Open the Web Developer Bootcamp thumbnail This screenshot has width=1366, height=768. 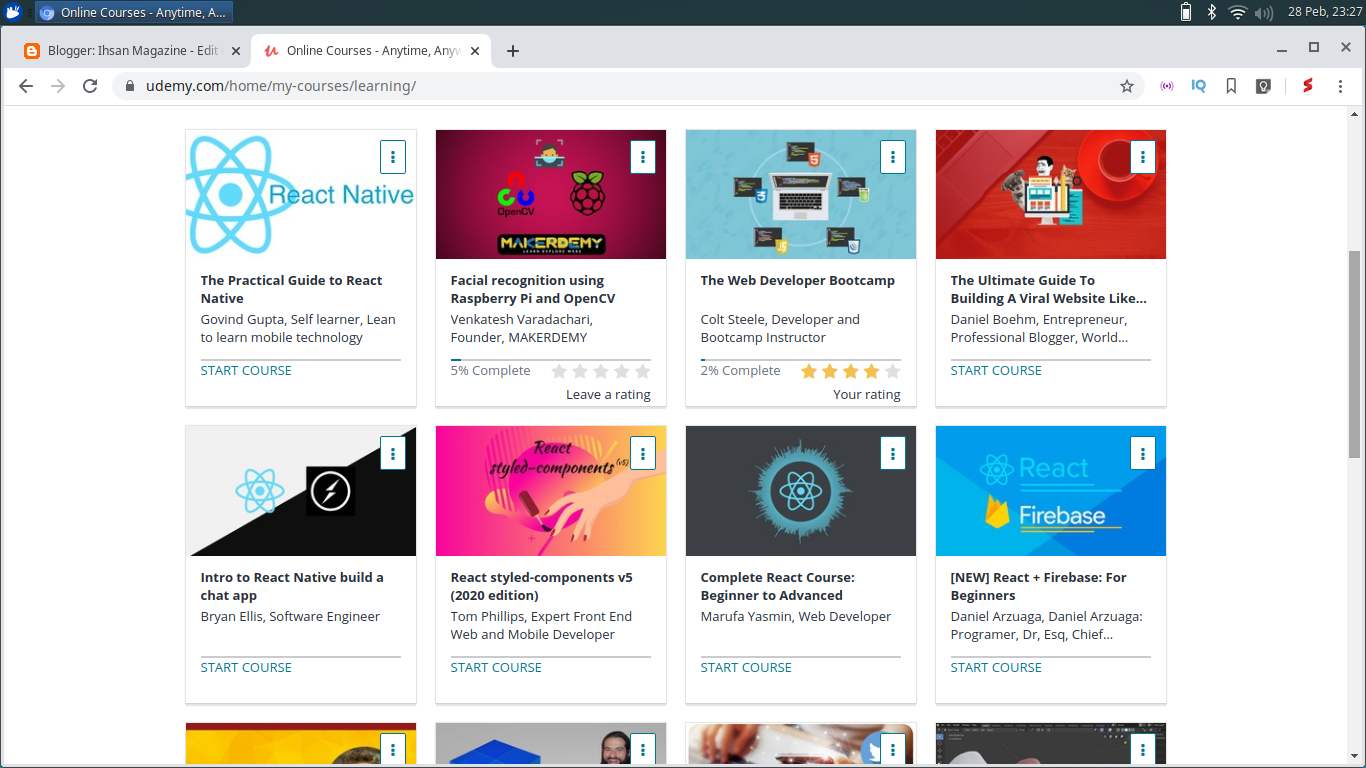801,194
